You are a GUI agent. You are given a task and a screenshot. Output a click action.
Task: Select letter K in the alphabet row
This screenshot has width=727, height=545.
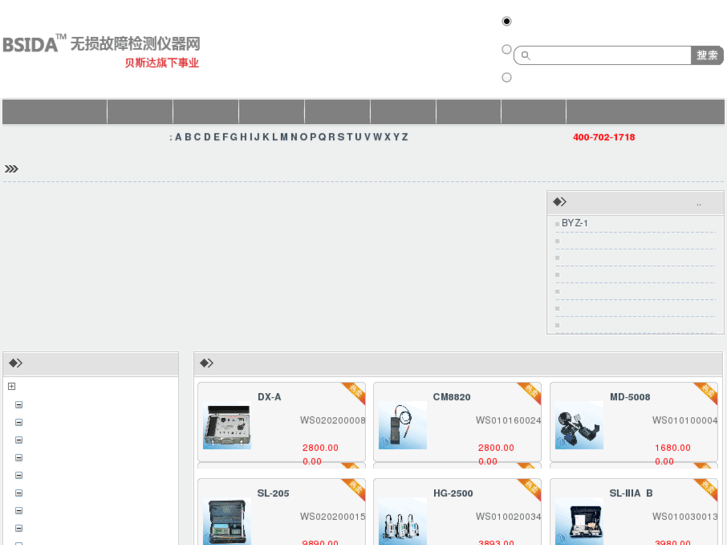coord(266,137)
